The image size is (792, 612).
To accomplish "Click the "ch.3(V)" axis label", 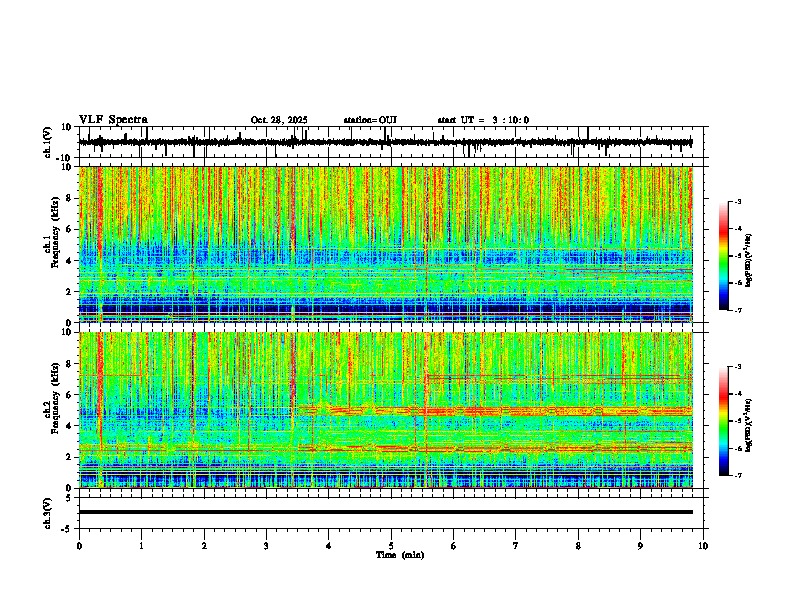I will pyautogui.click(x=48, y=513).
